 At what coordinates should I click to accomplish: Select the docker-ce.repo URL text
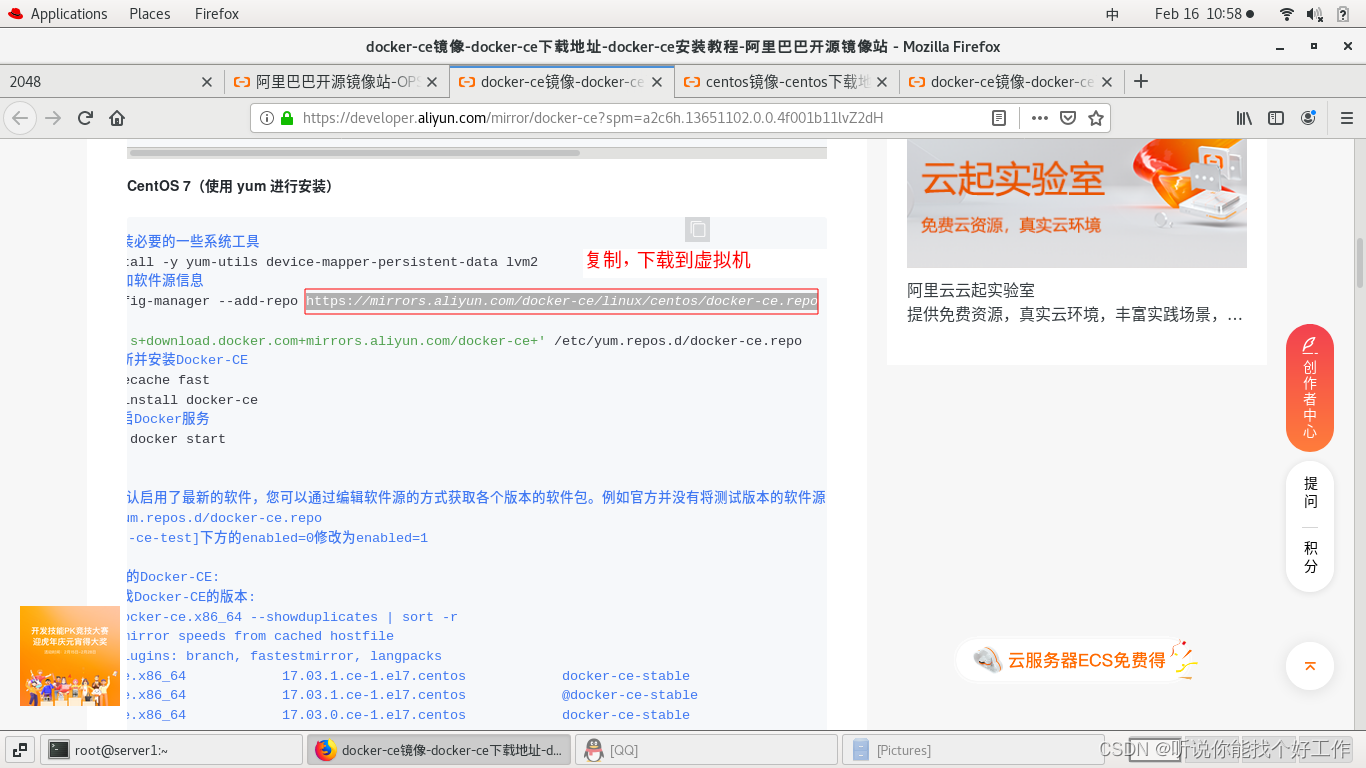(x=562, y=301)
